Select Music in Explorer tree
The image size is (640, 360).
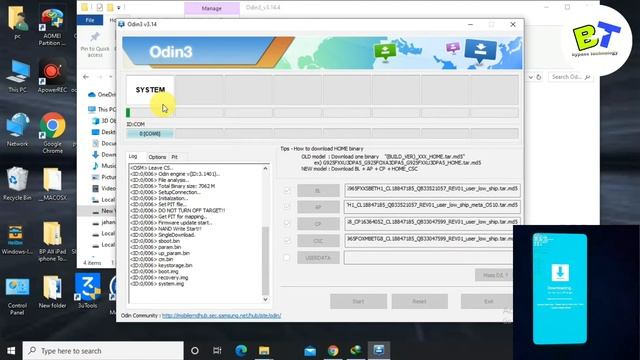click(104, 166)
